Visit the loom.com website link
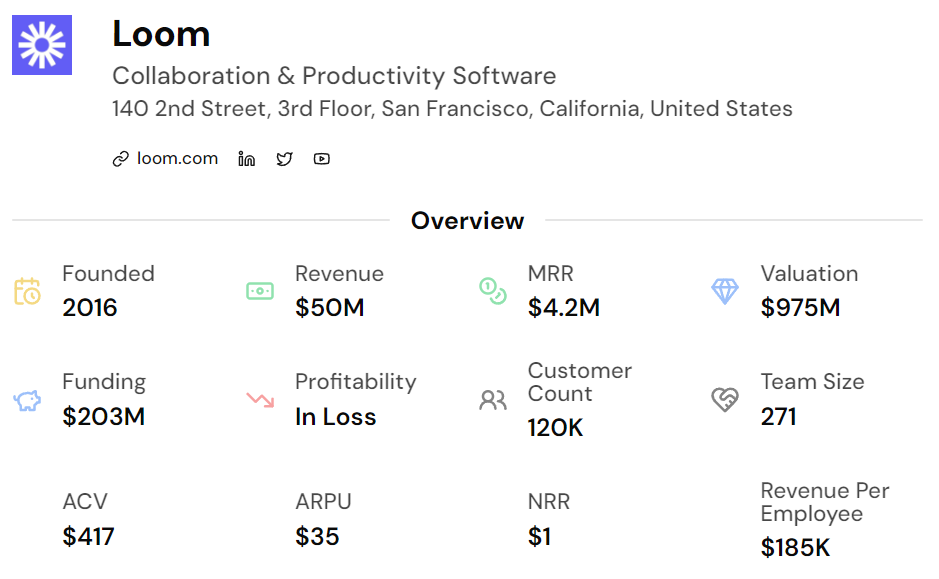This screenshot has height=579, width=939. [177, 159]
